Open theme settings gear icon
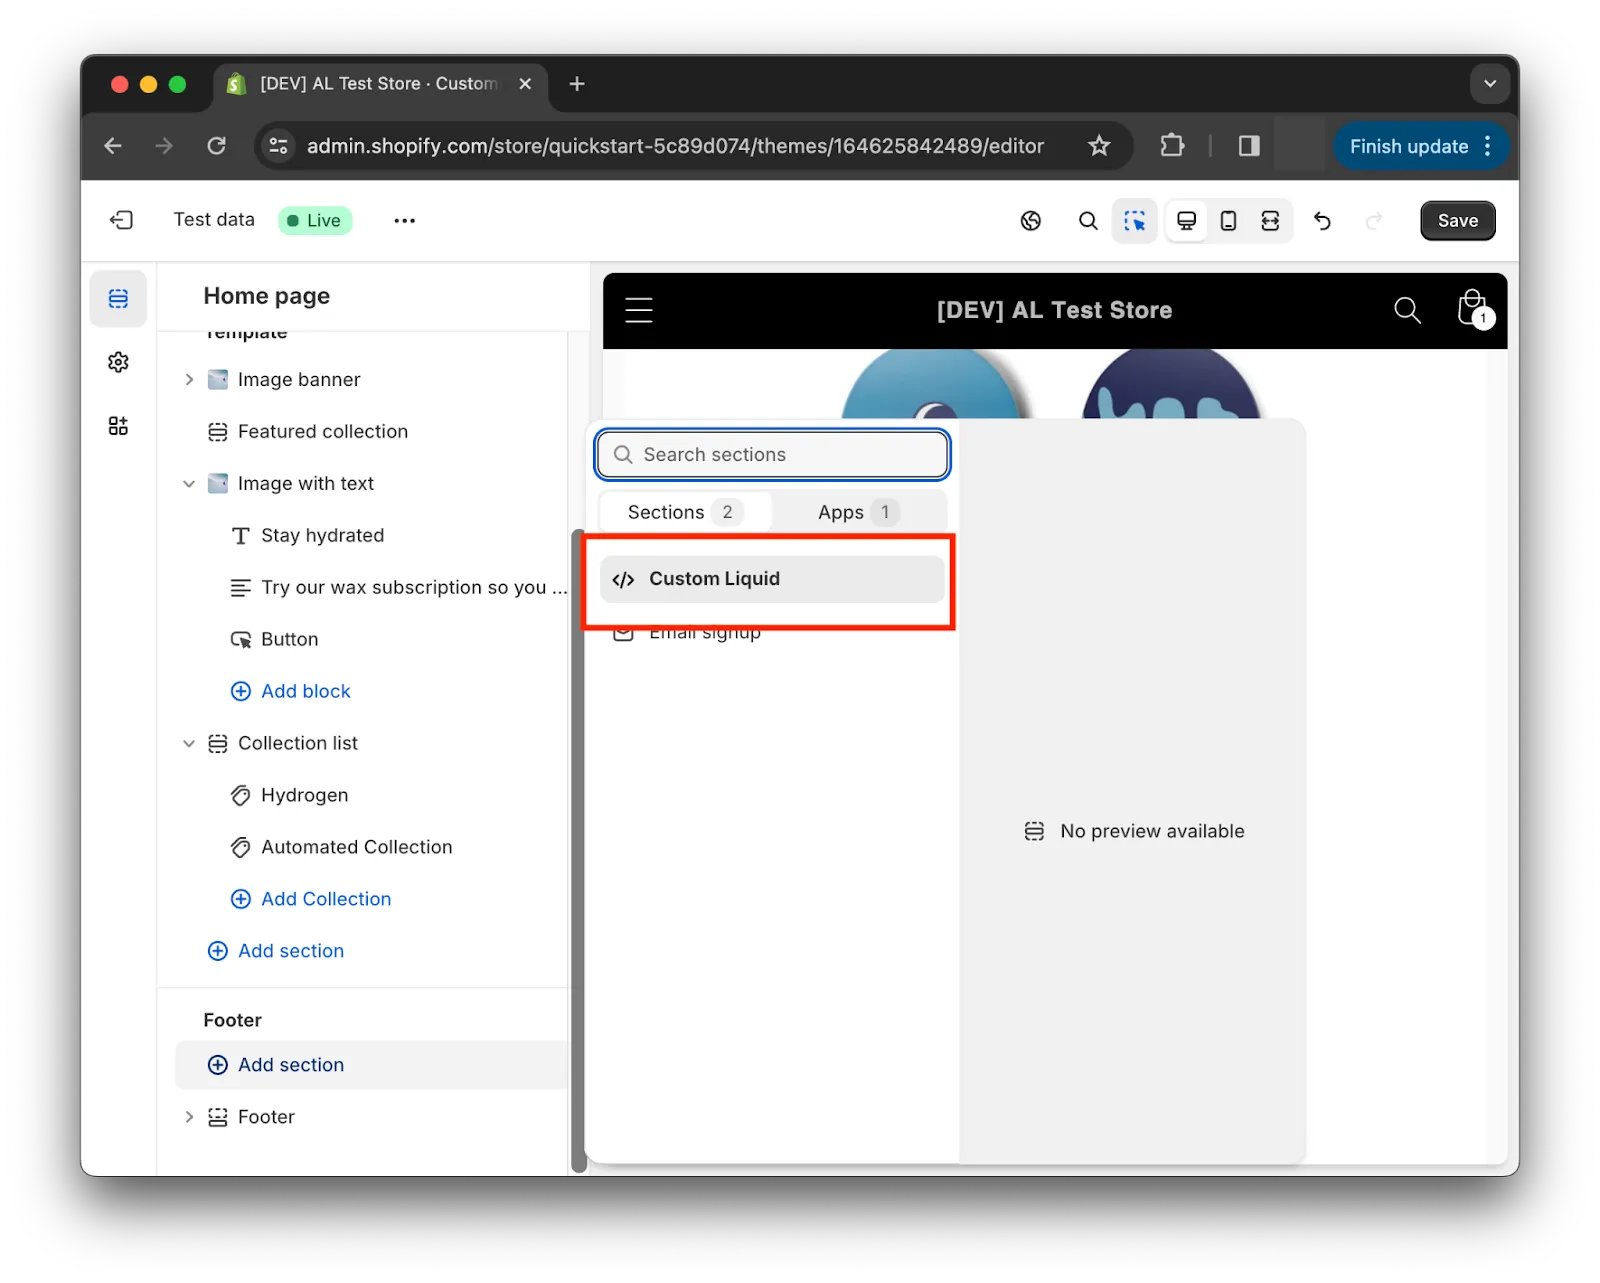 (118, 362)
